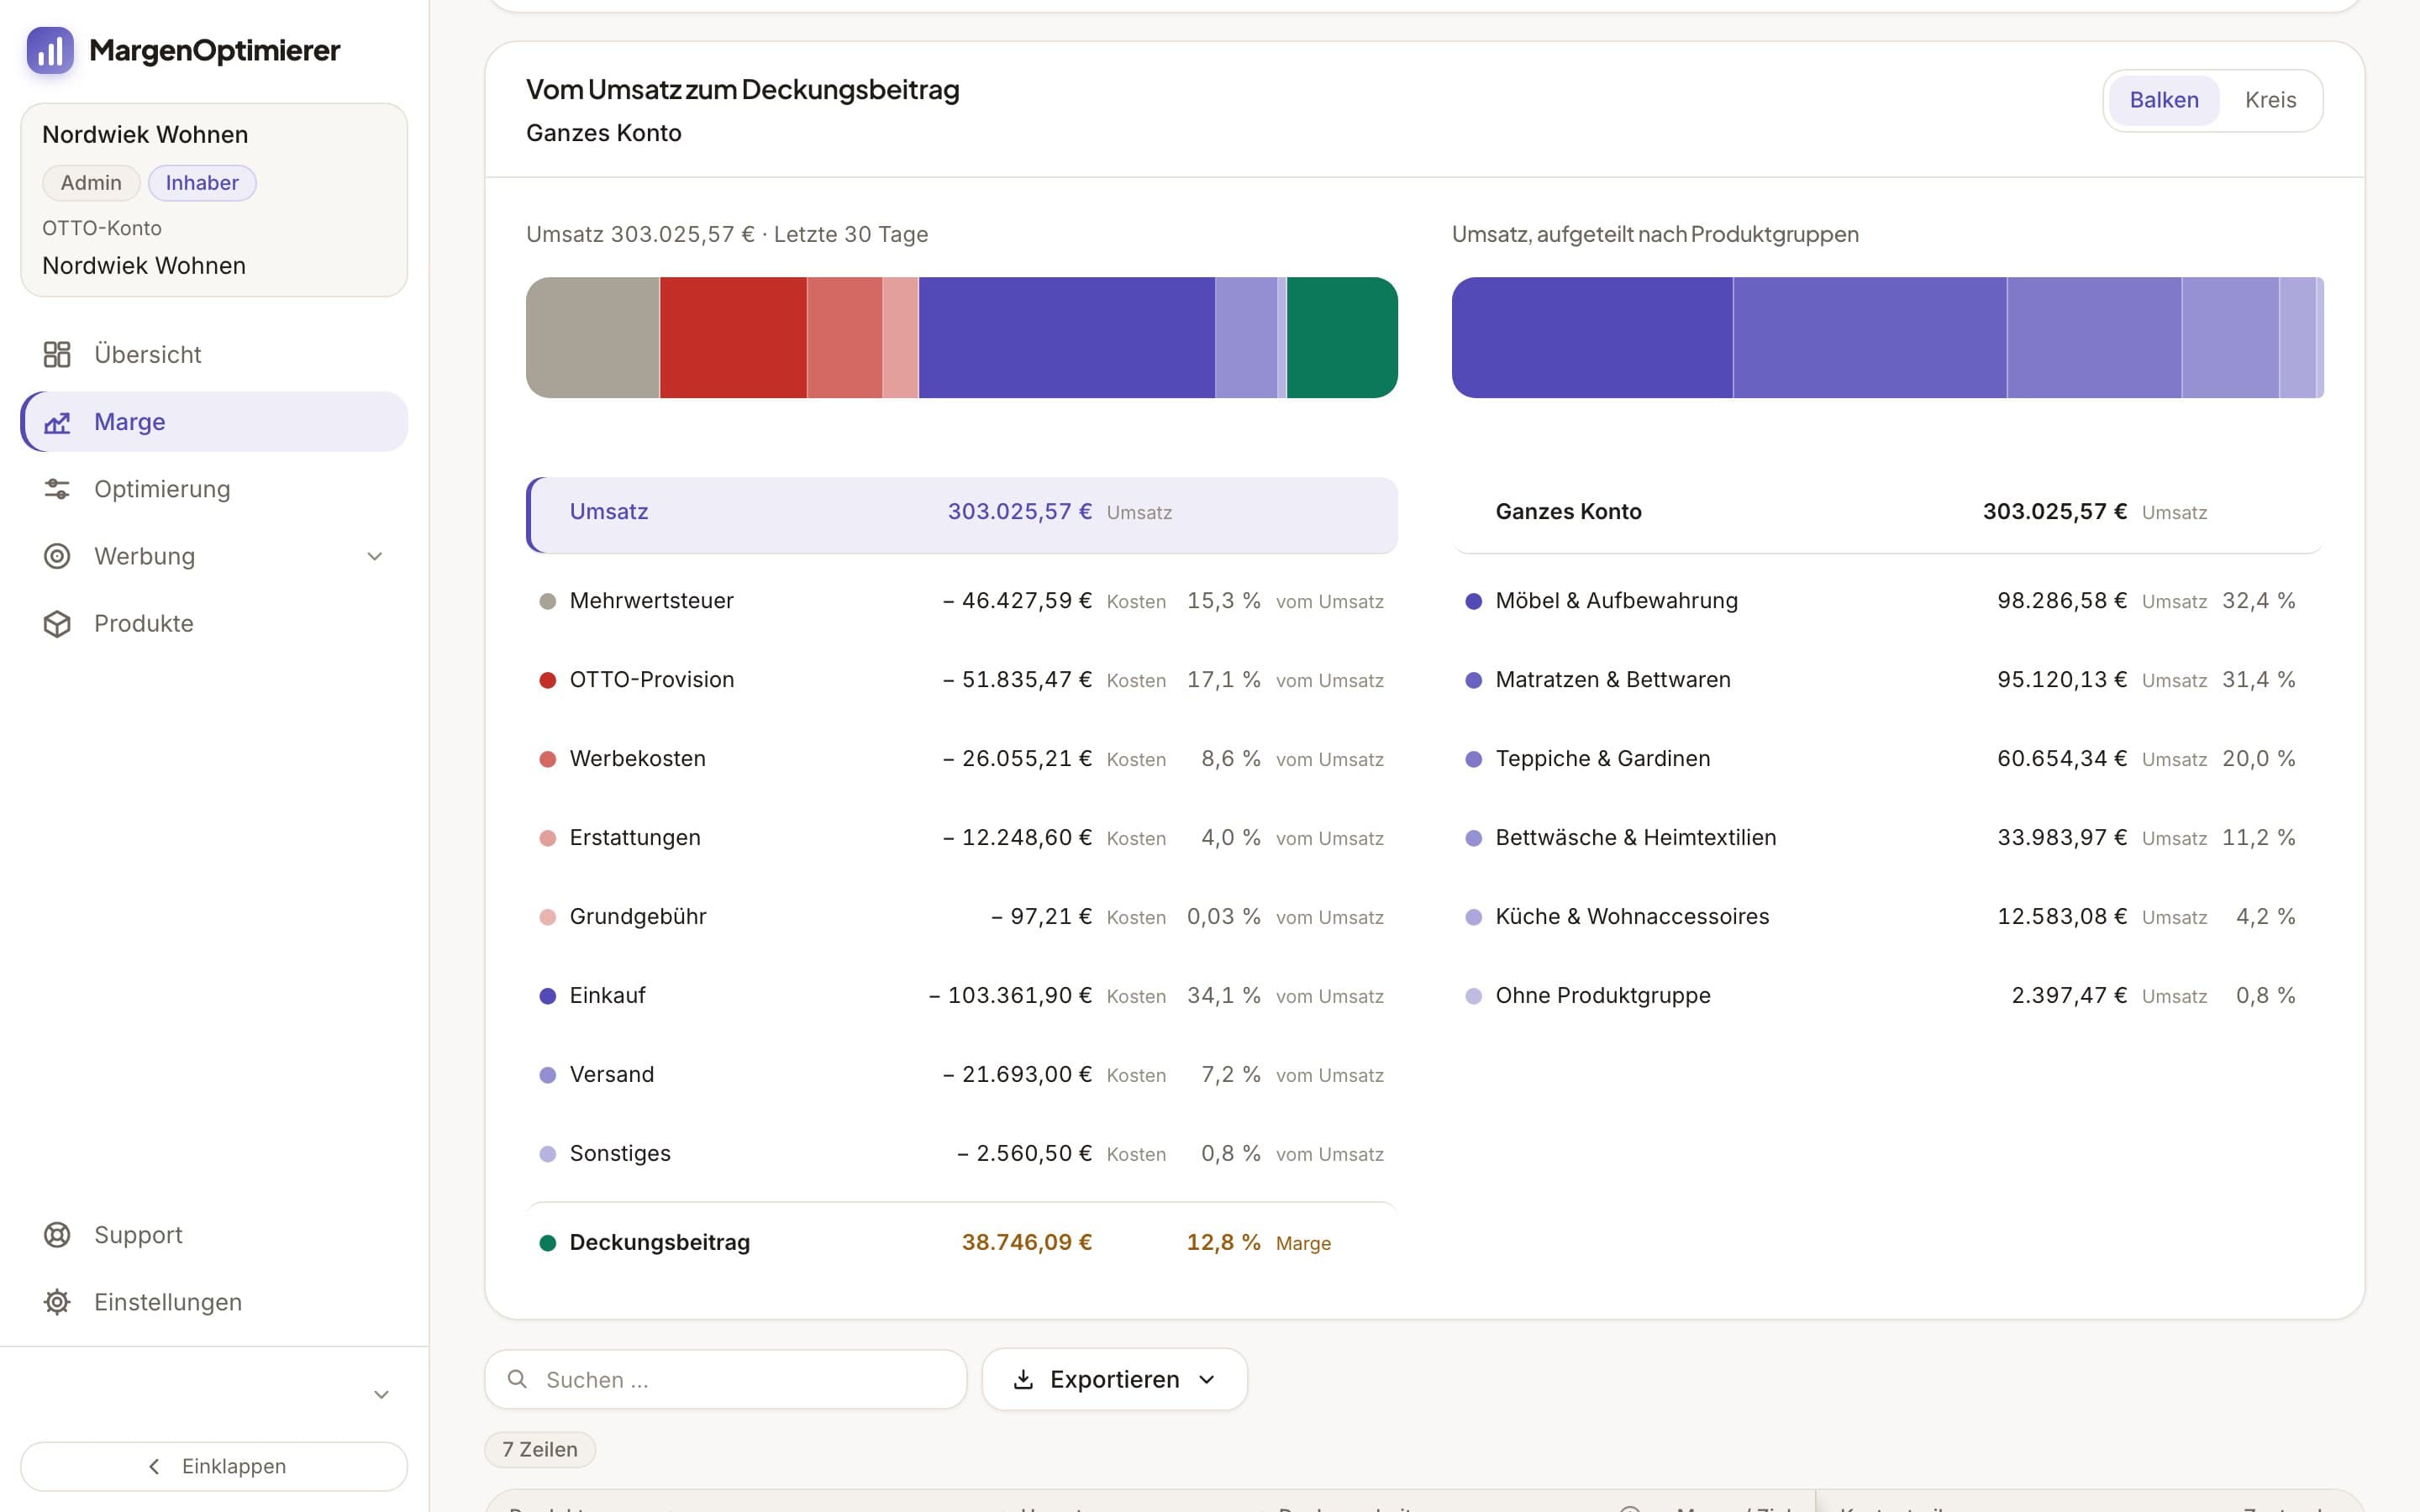Click the Marge chart icon
Viewport: 2420px width, 1512px height.
[x=57, y=422]
